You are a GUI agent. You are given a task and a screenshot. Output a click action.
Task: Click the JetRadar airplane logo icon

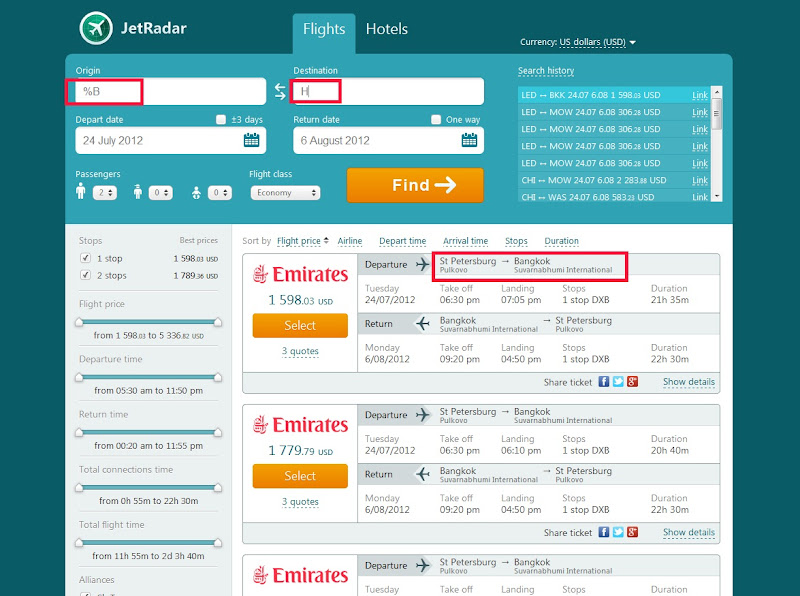click(x=96, y=29)
